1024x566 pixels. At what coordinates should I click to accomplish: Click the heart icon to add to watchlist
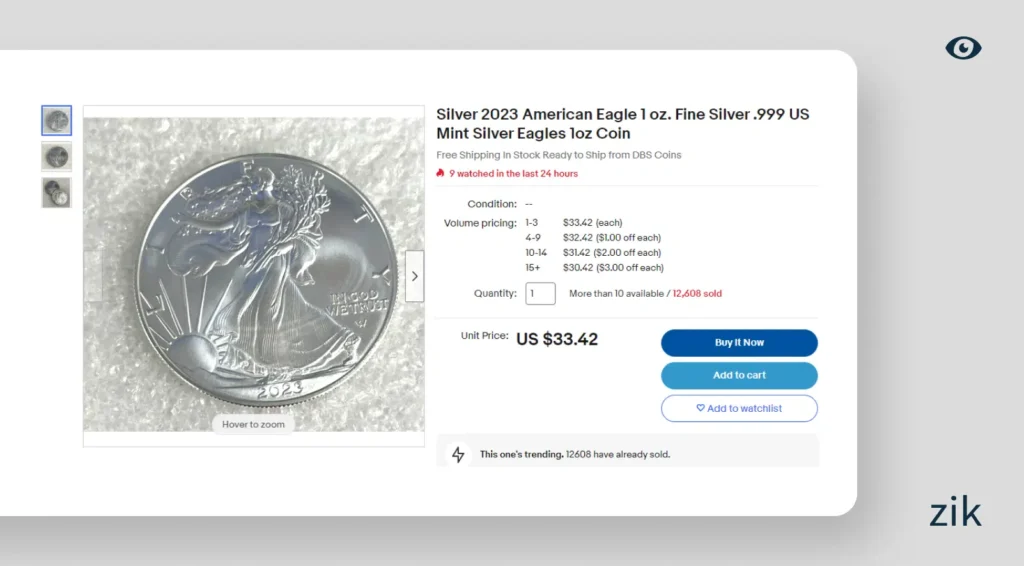[700, 408]
